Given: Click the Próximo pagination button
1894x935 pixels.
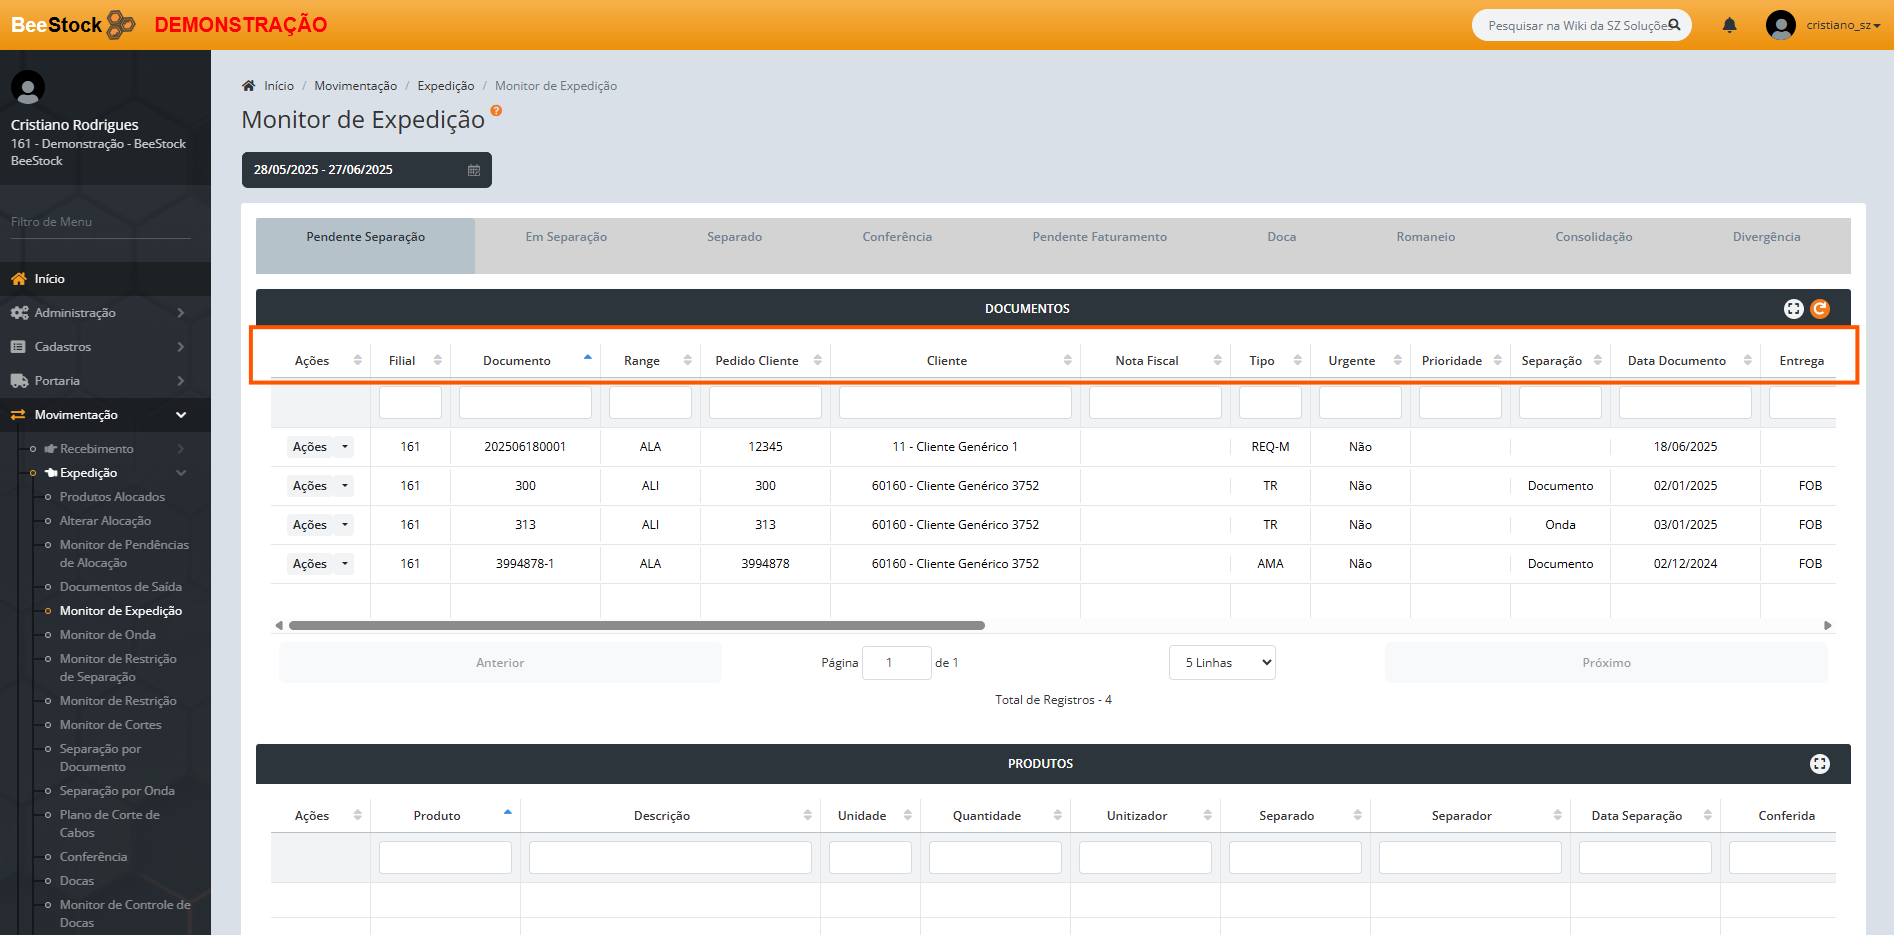Looking at the screenshot, I should click(1606, 663).
